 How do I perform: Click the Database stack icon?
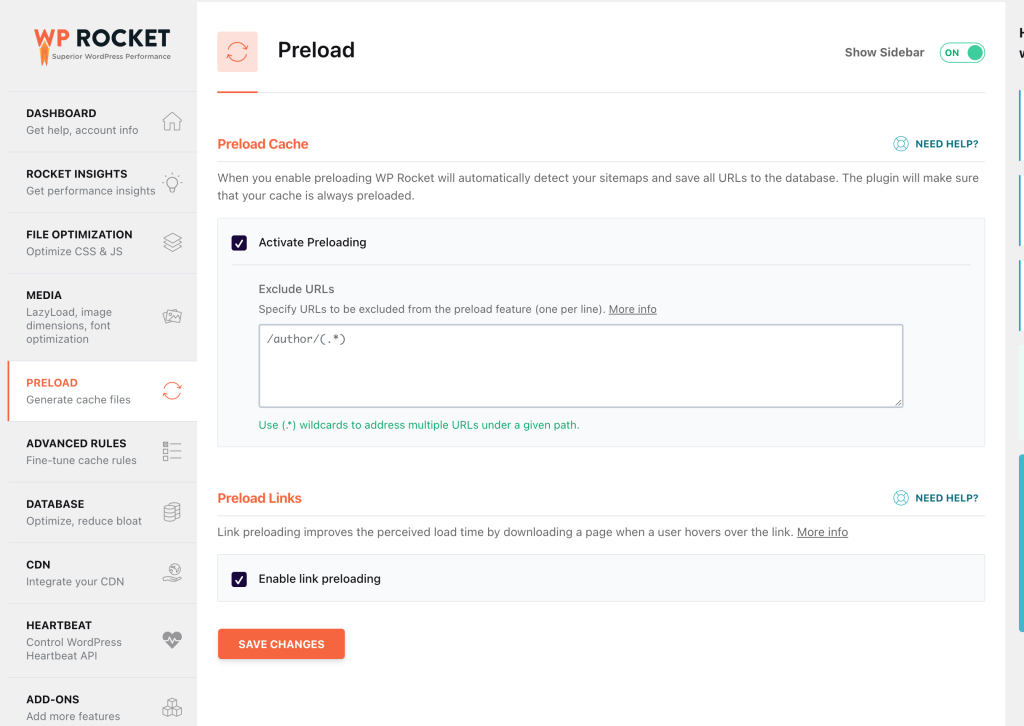172,512
